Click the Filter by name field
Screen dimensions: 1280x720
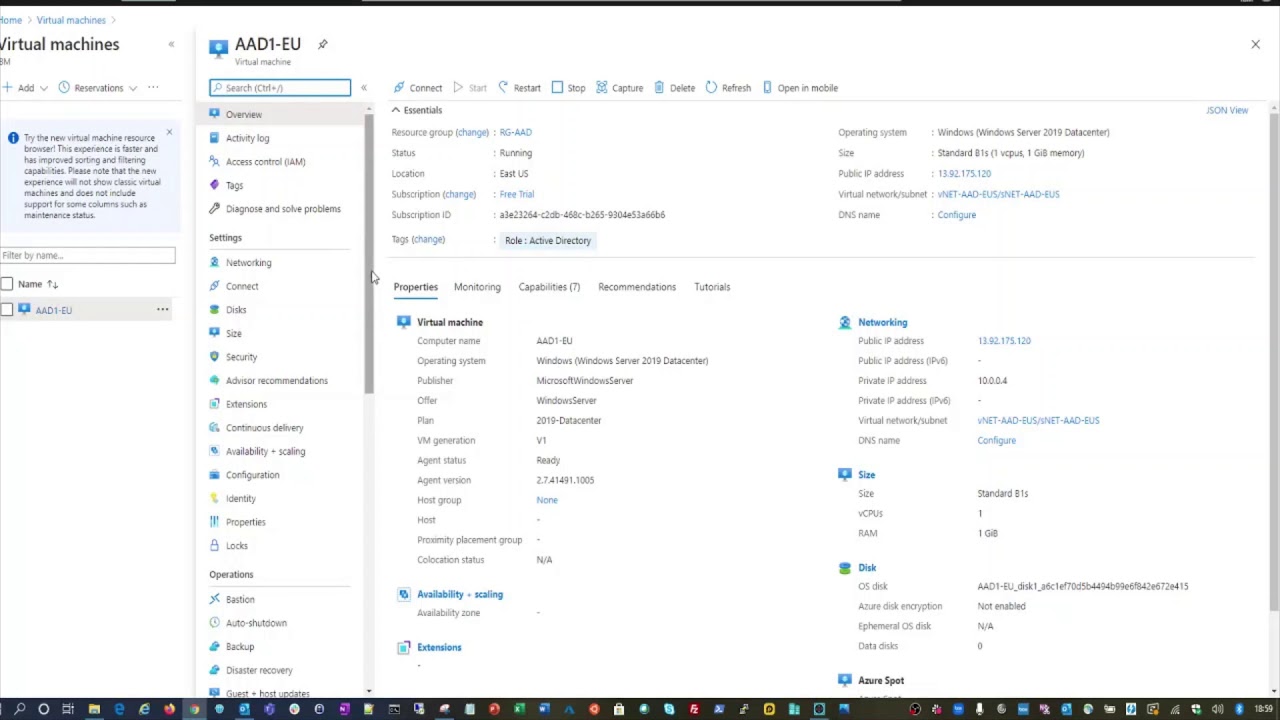pyautogui.click(x=88, y=256)
